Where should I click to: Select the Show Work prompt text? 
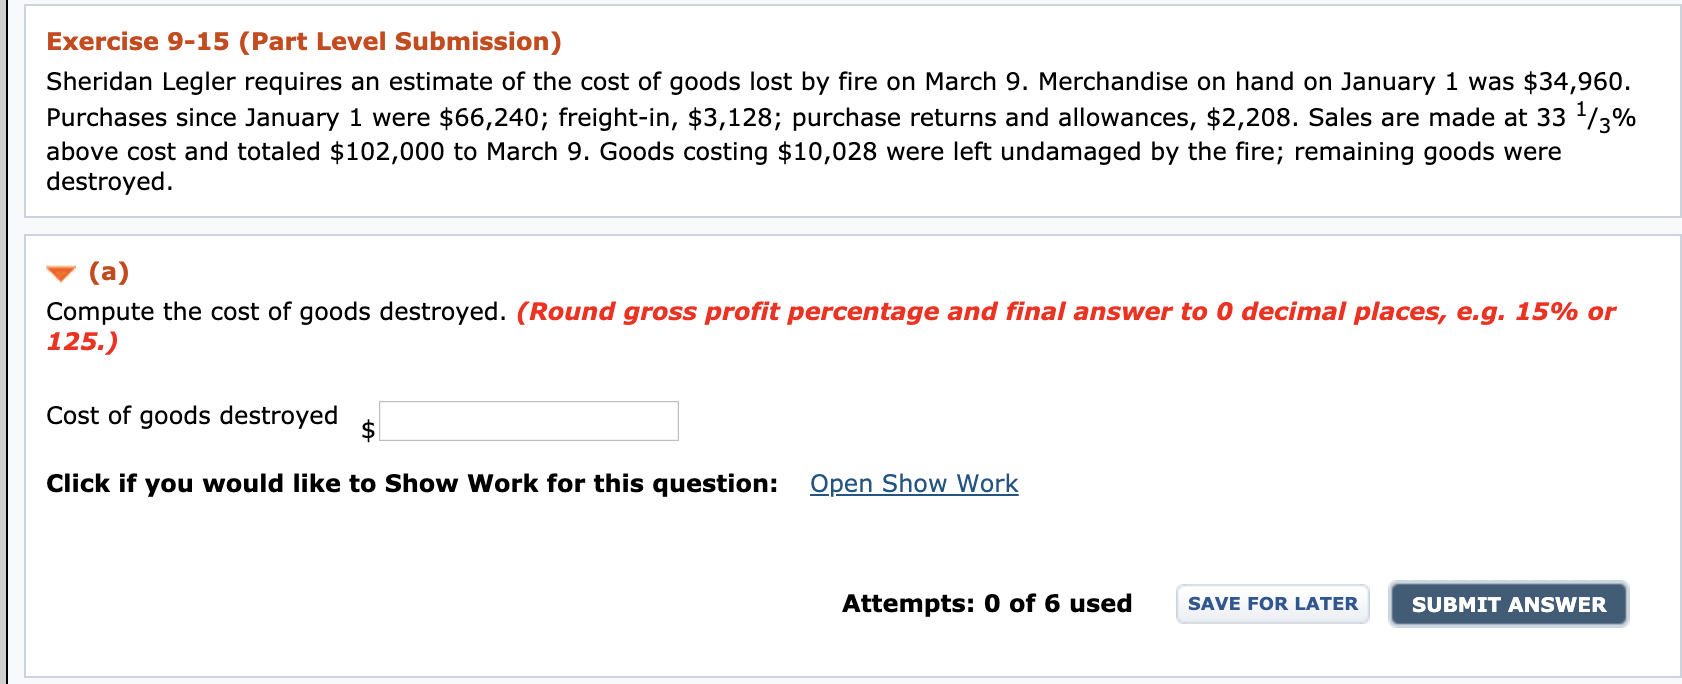410,483
